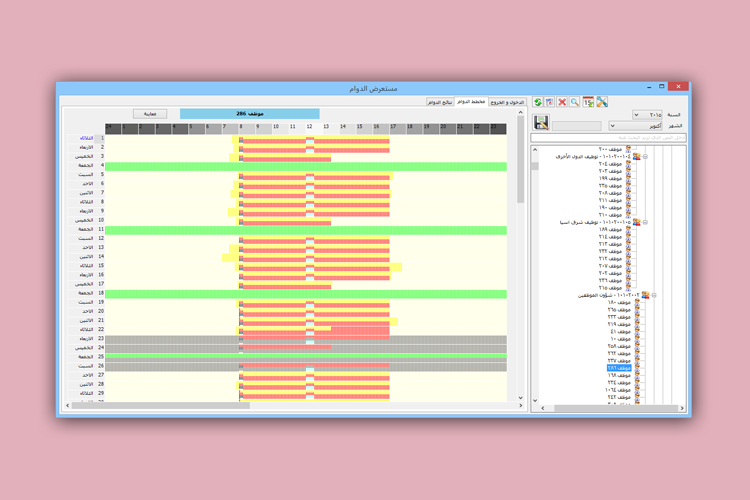
Task: Click the schedule scroll down arrow
Action: (520, 398)
